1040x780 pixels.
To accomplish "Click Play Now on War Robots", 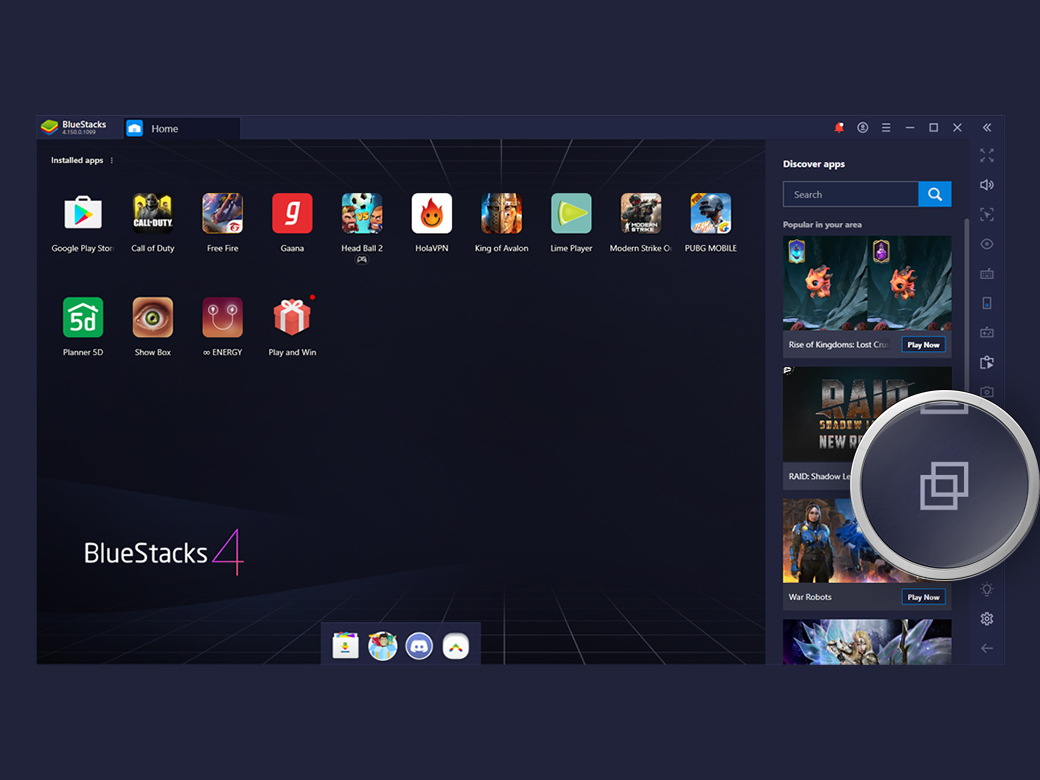I will 923,597.
